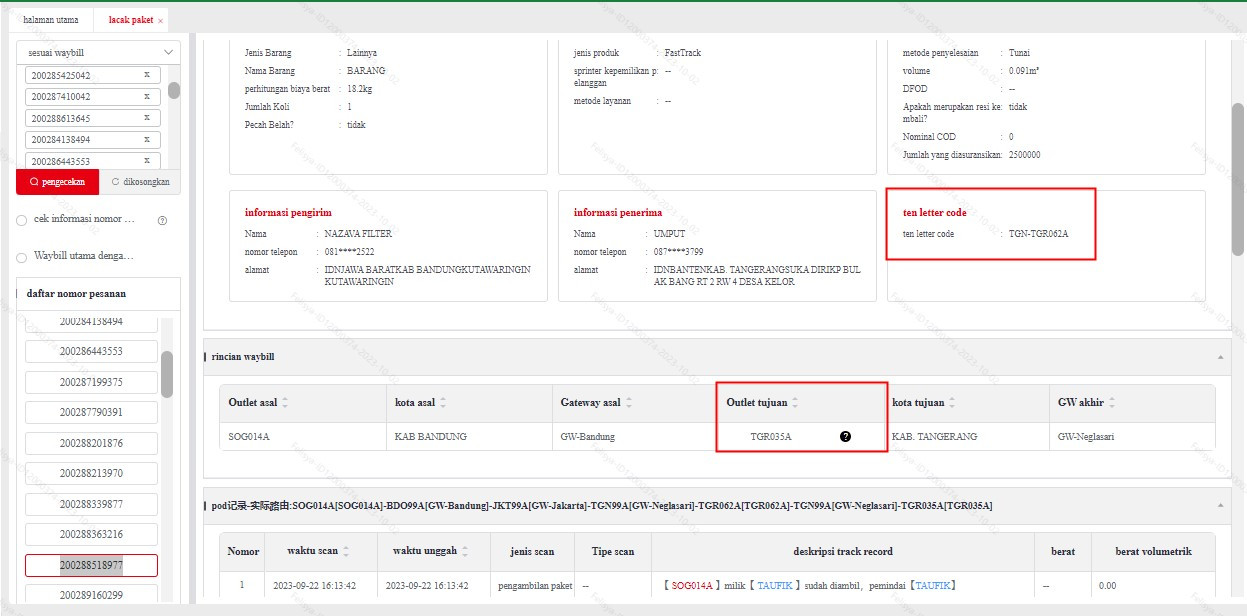
Task: Select order number 200289160299
Action: click(91, 595)
